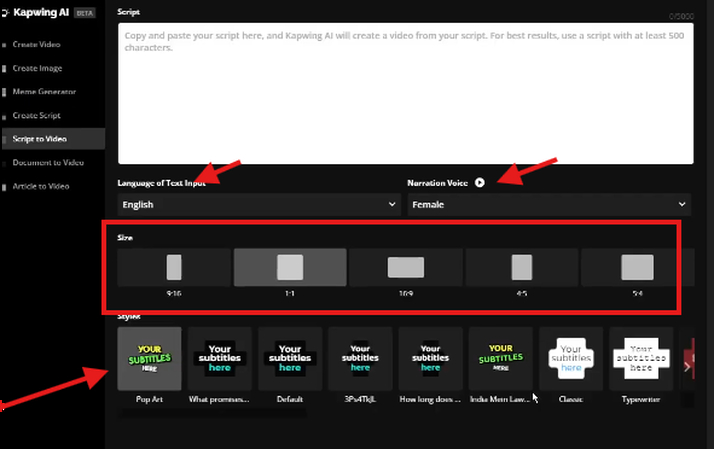Choose the 9:16 size option

tap(174, 267)
